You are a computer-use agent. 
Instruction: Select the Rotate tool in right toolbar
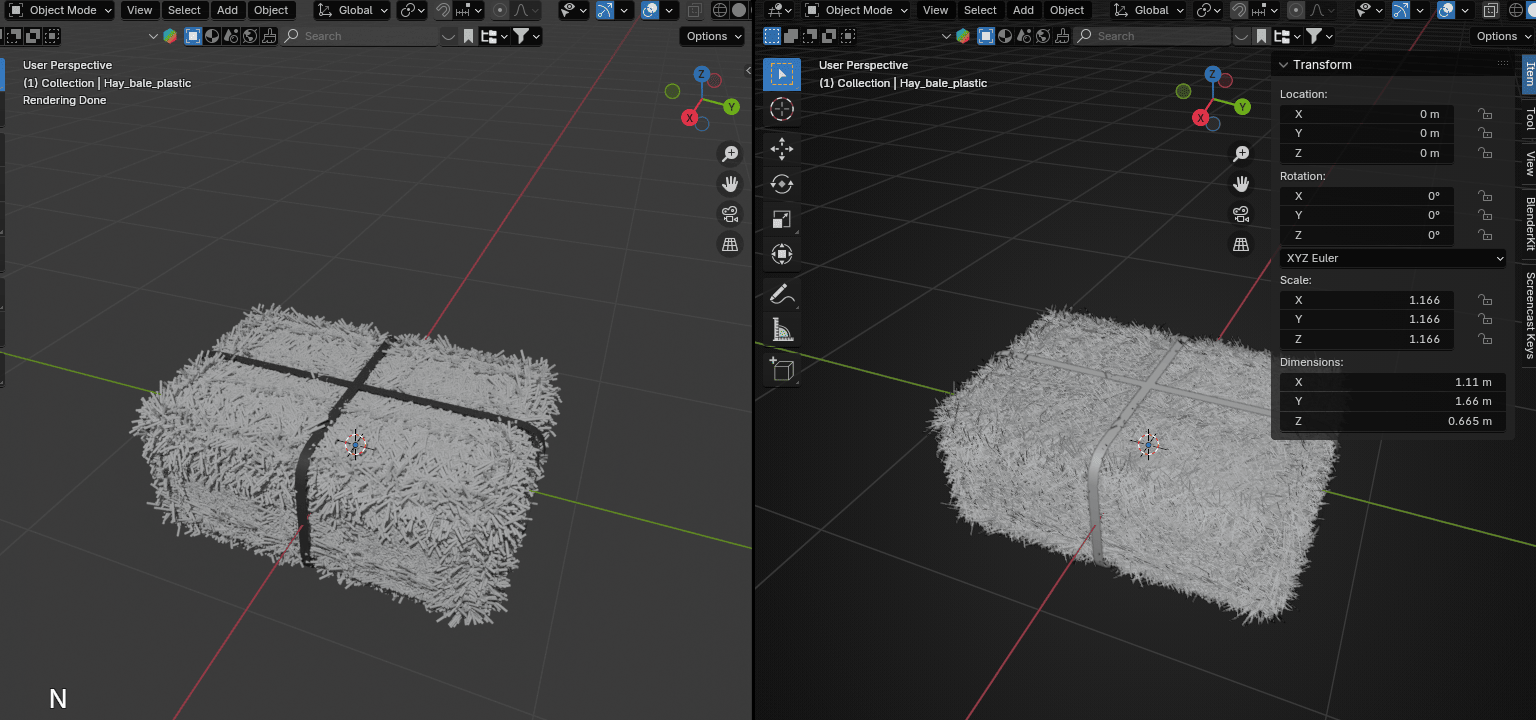pyautogui.click(x=782, y=184)
